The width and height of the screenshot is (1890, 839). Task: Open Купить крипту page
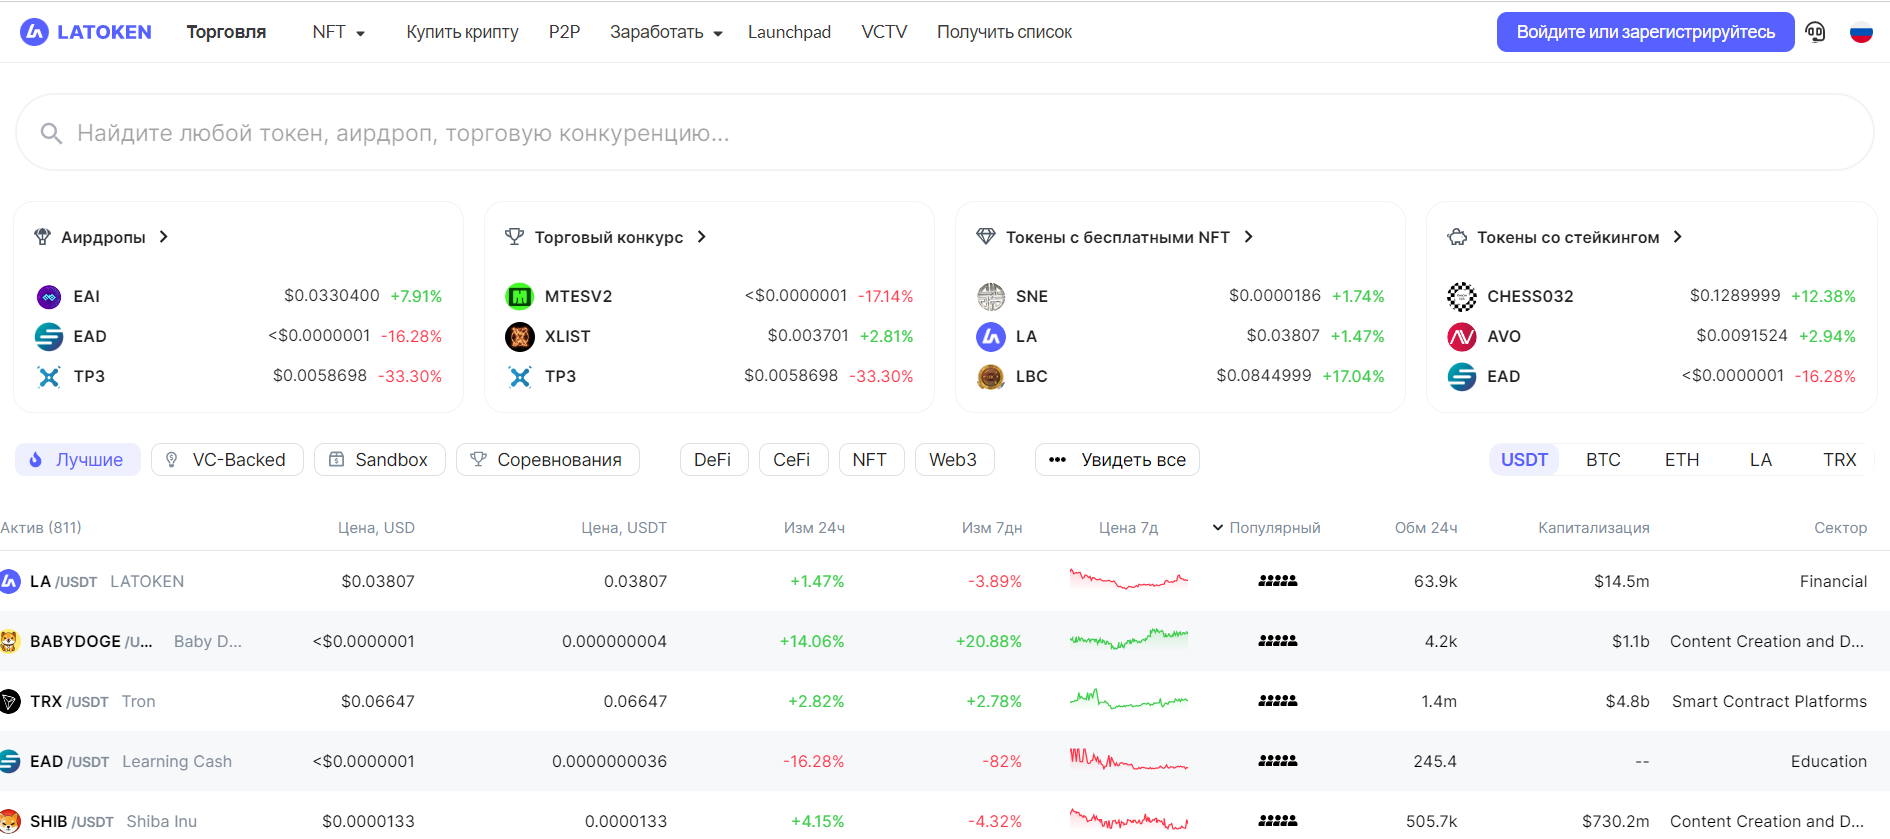pyautogui.click(x=462, y=32)
